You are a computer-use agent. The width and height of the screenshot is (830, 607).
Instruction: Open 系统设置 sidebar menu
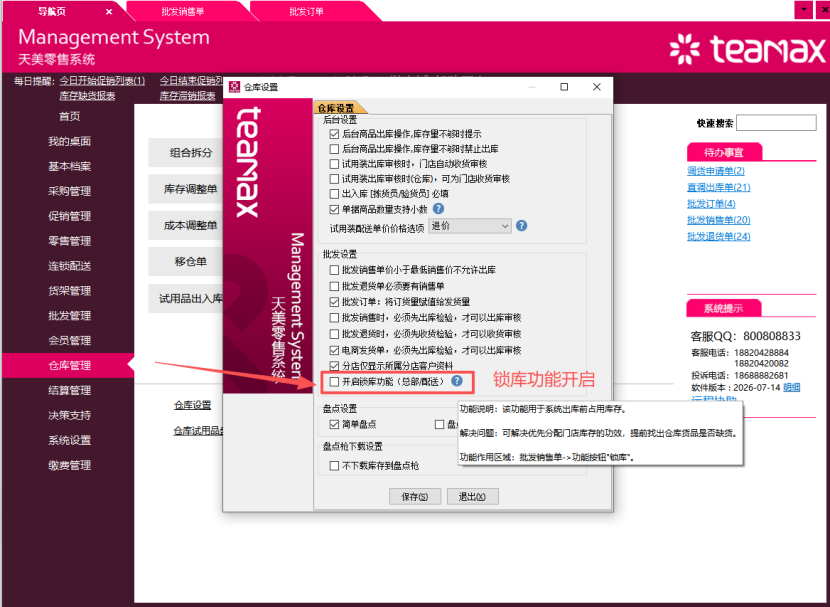(x=69, y=440)
